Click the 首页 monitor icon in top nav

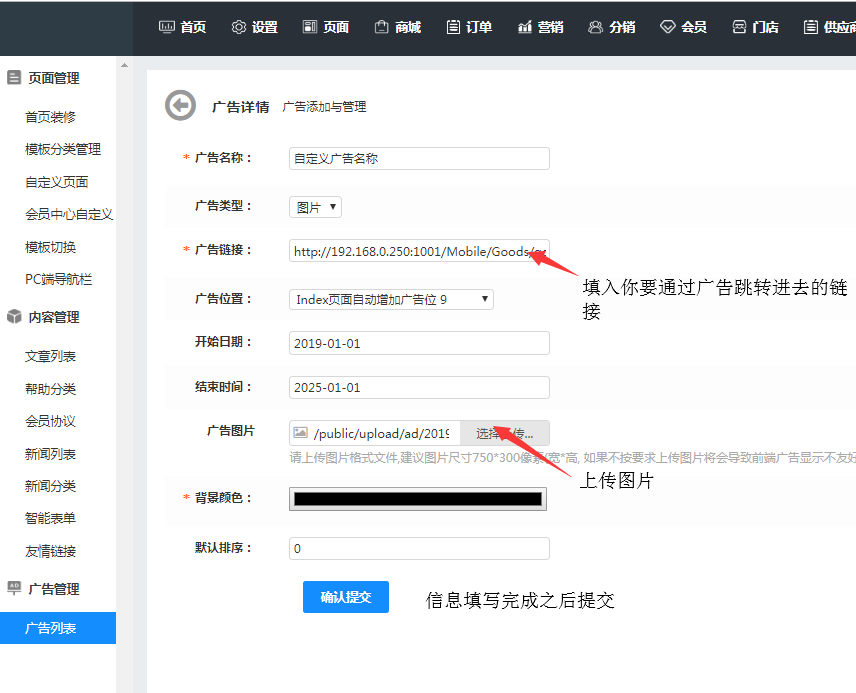[167, 27]
